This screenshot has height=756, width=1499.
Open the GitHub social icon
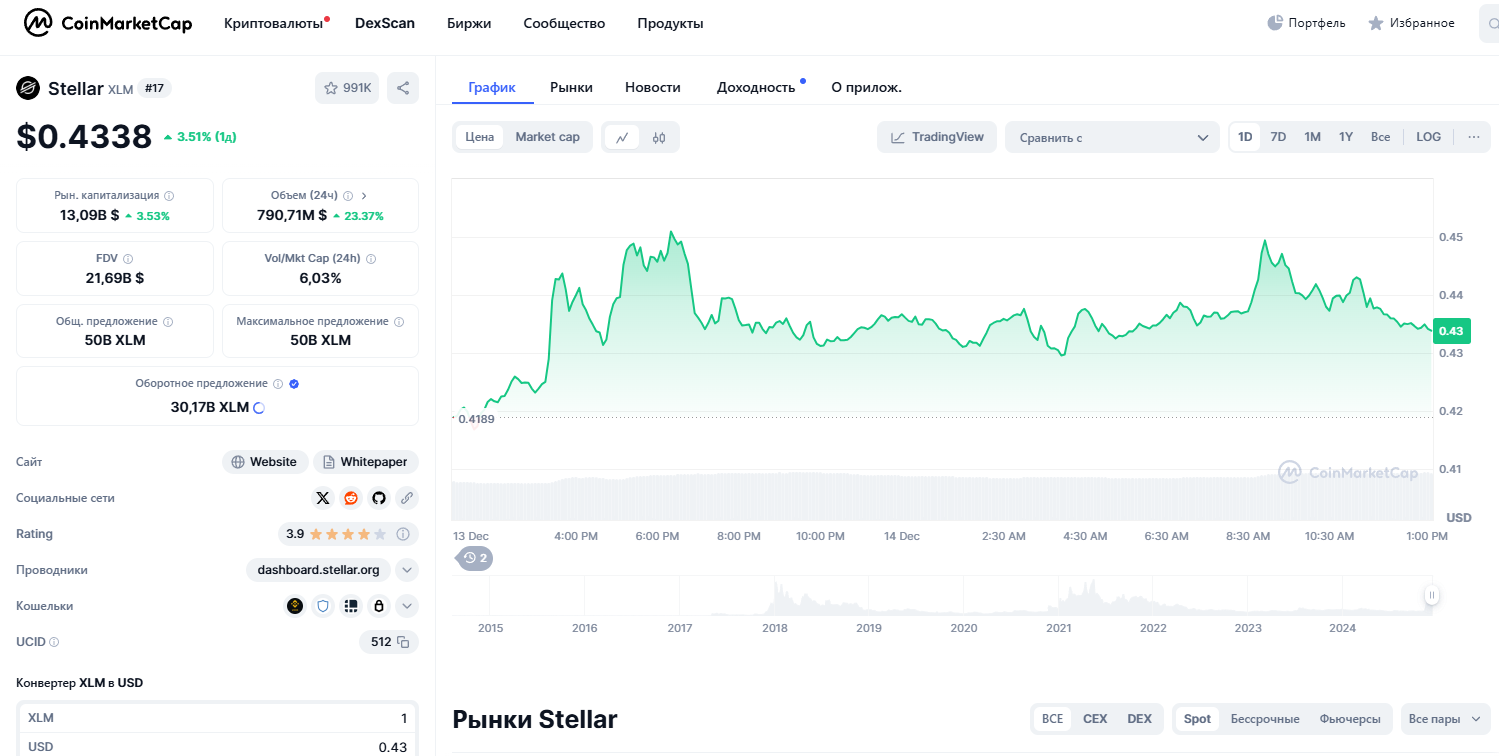click(379, 498)
